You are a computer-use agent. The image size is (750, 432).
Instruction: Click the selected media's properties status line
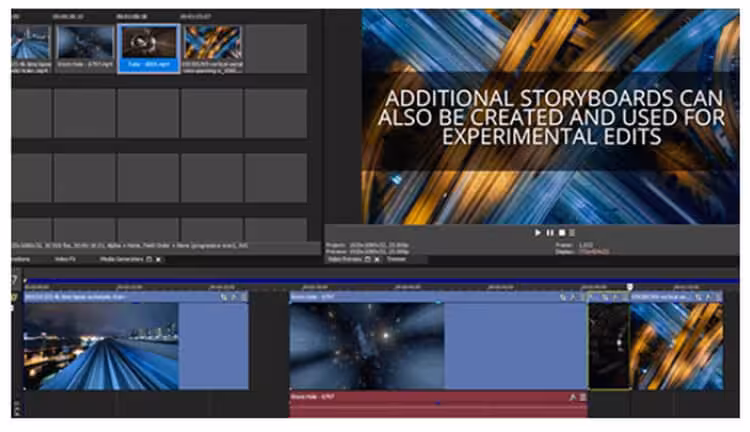(130, 245)
